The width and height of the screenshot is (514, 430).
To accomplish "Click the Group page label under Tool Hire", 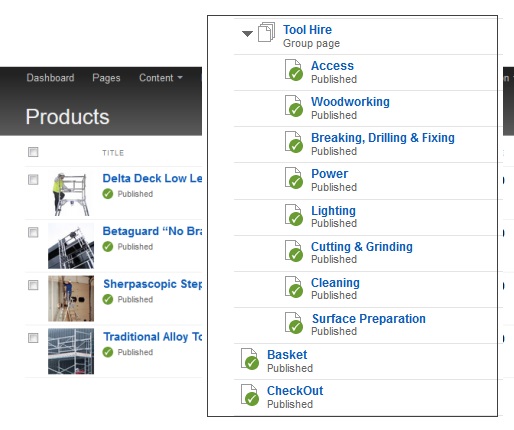I will (x=311, y=43).
